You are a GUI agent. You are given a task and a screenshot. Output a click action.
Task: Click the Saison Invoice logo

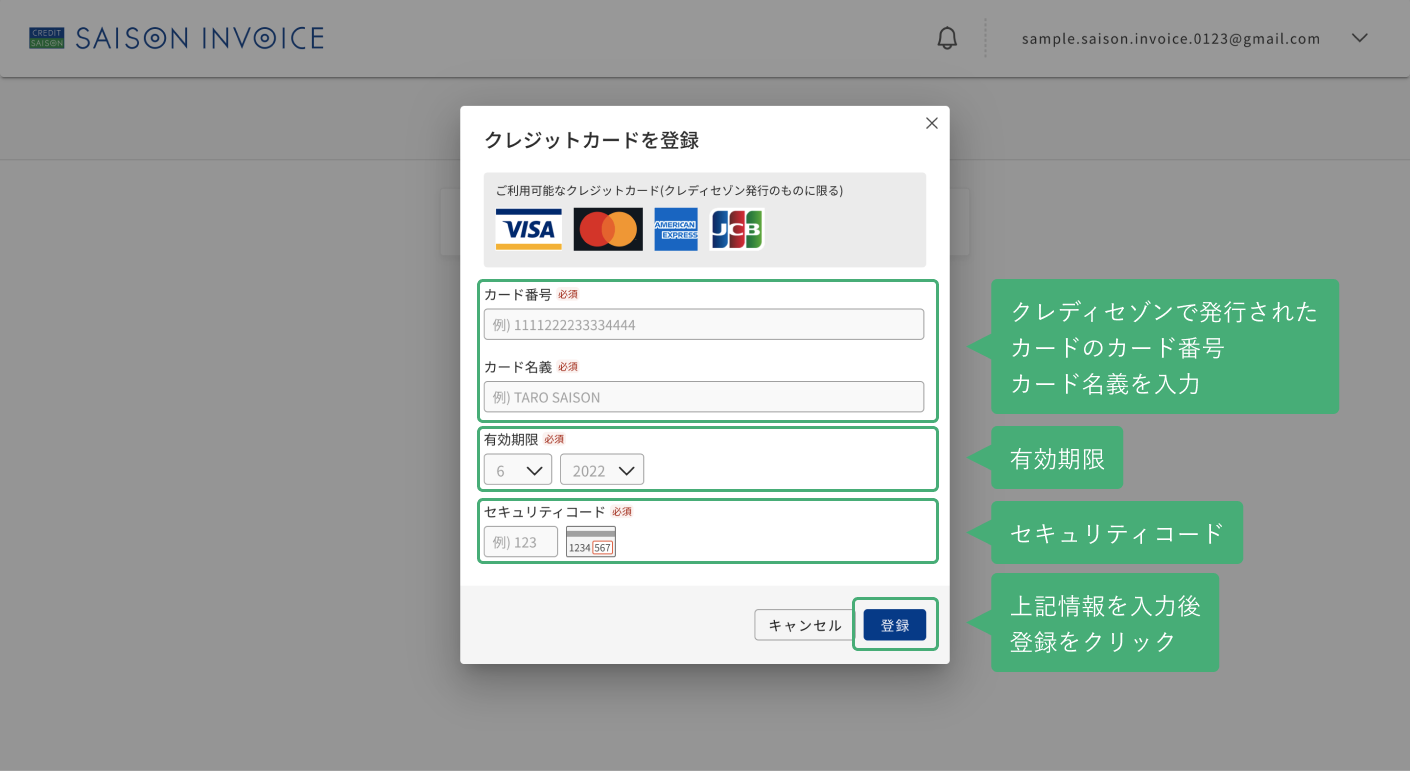coord(177,39)
